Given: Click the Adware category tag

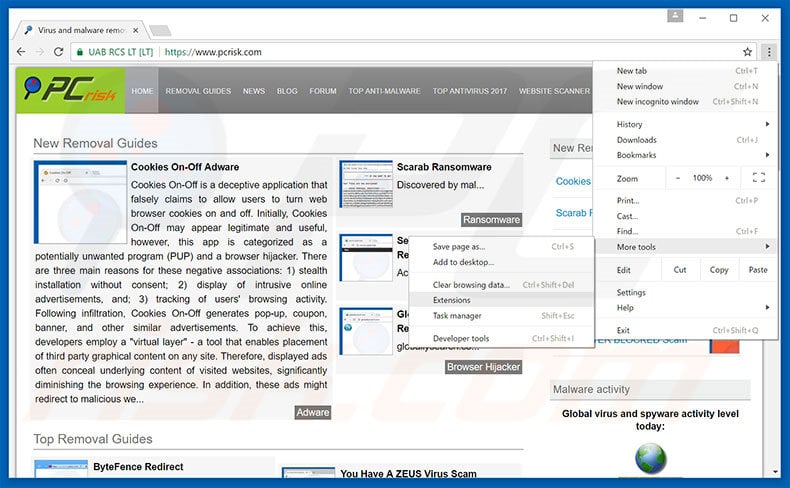Looking at the screenshot, I should coord(313,412).
